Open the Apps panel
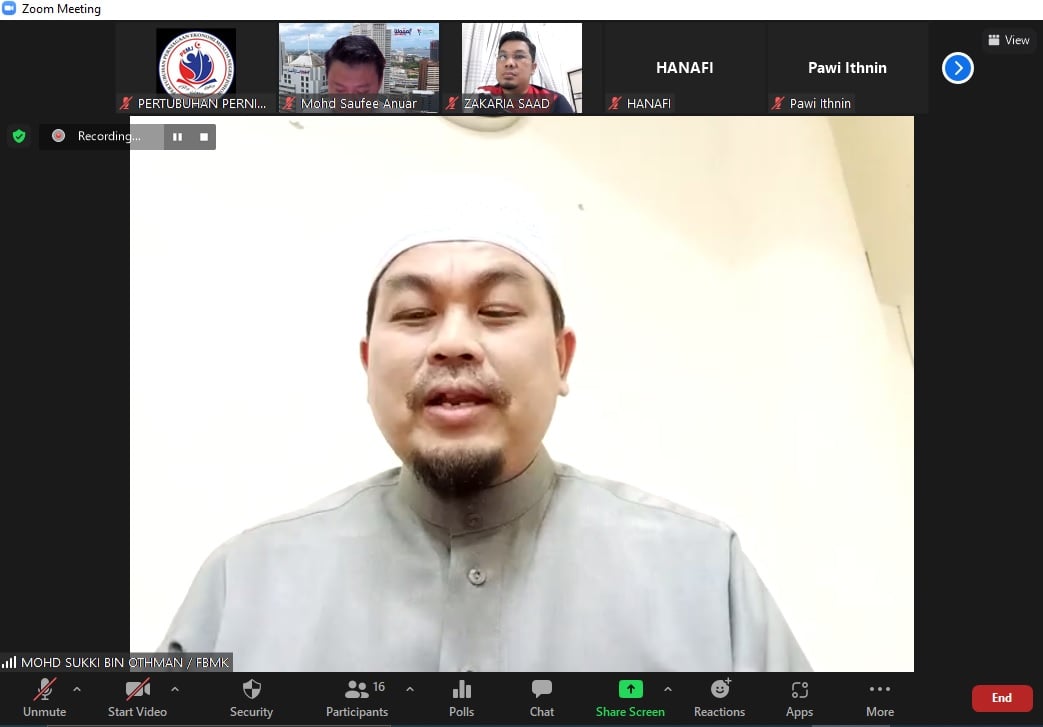This screenshot has width=1043, height=727. coord(799,697)
